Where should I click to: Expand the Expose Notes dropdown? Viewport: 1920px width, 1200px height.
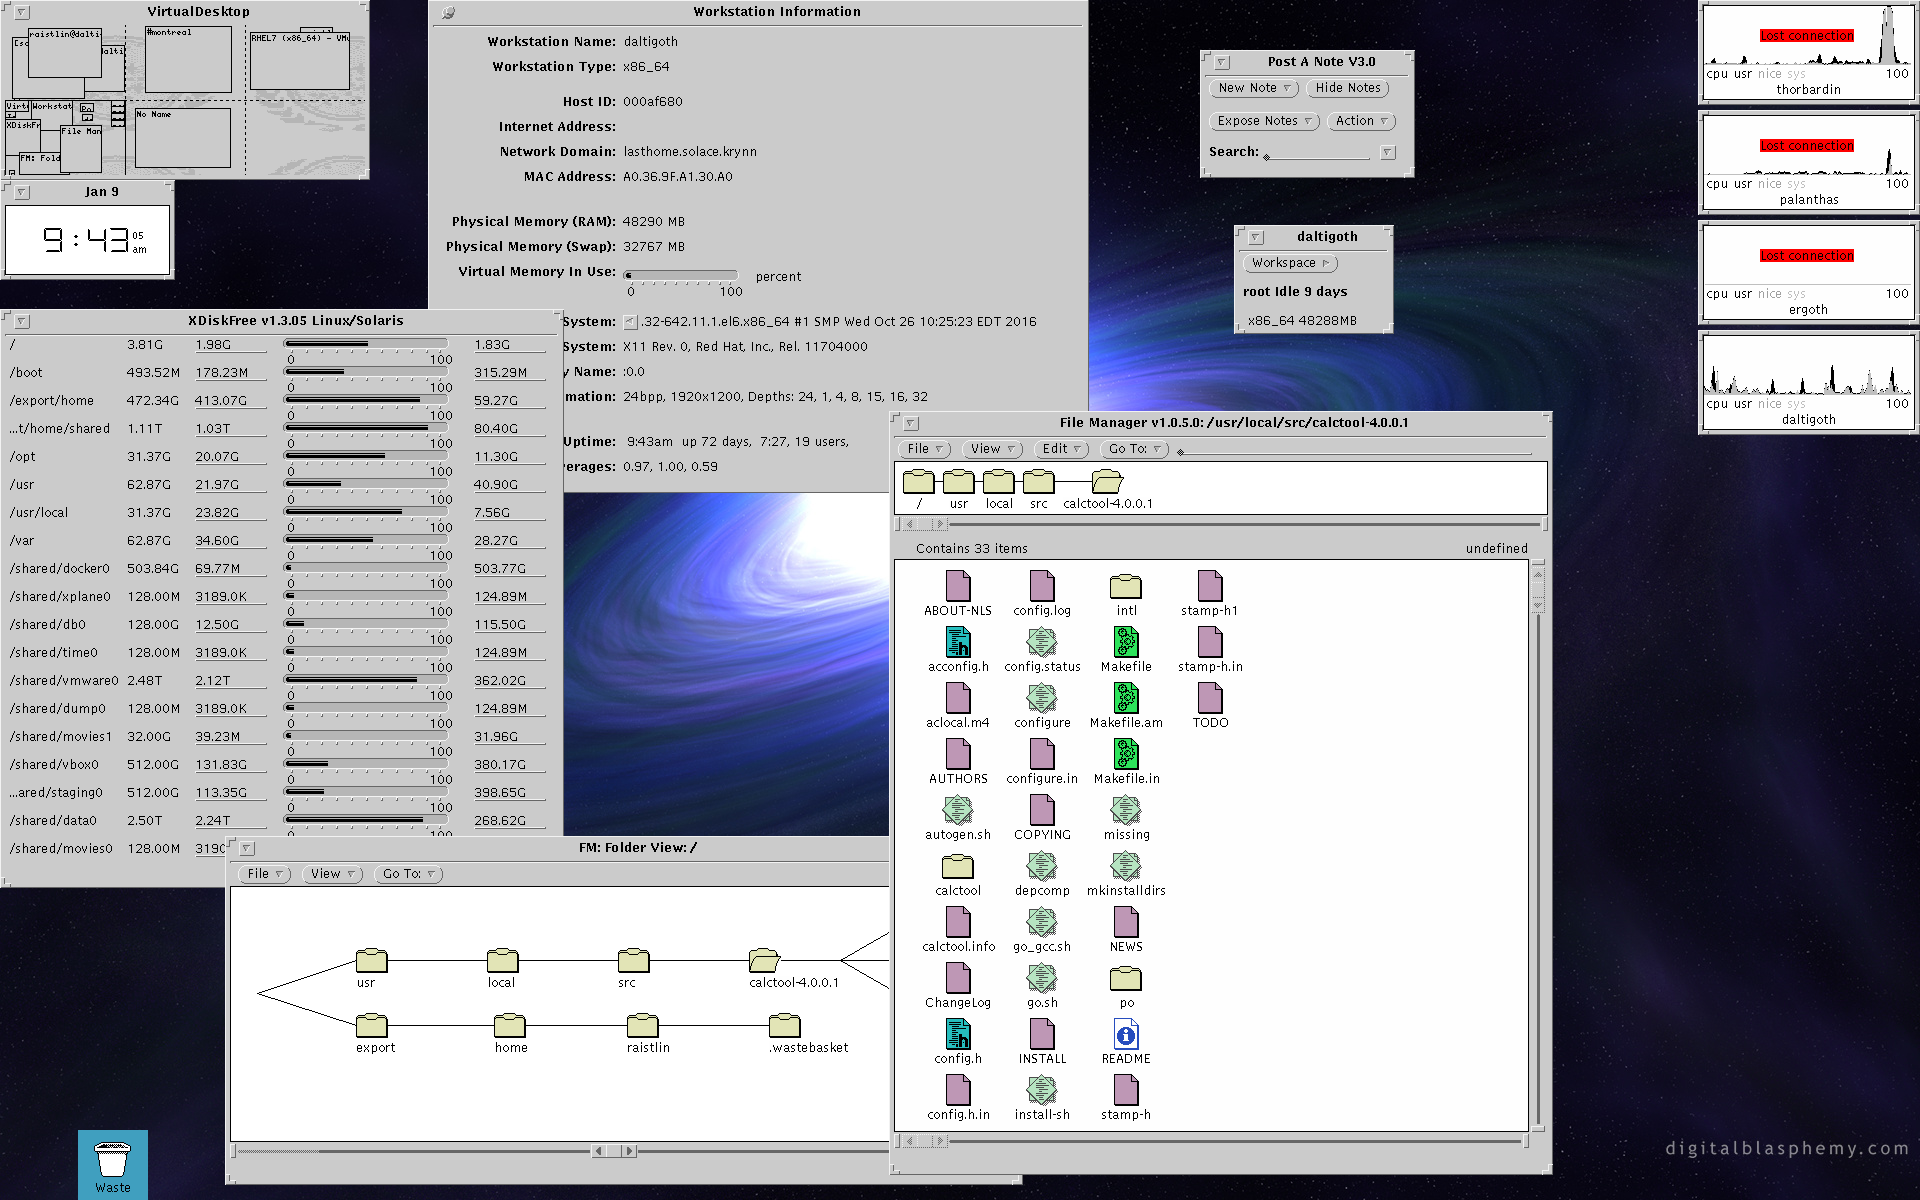(x=1264, y=121)
